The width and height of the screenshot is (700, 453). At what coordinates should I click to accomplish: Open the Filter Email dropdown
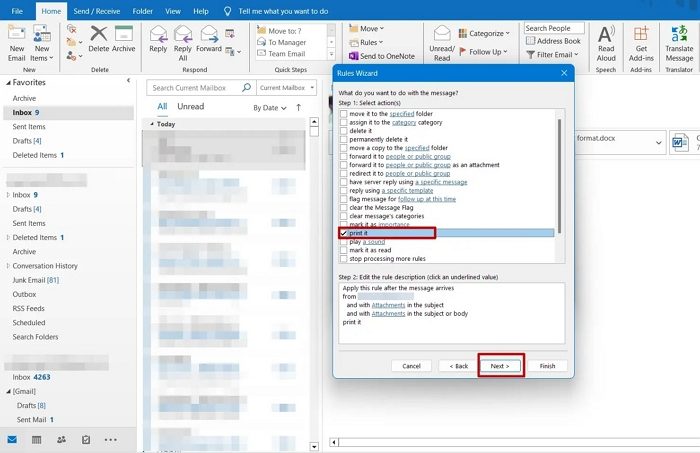552,54
